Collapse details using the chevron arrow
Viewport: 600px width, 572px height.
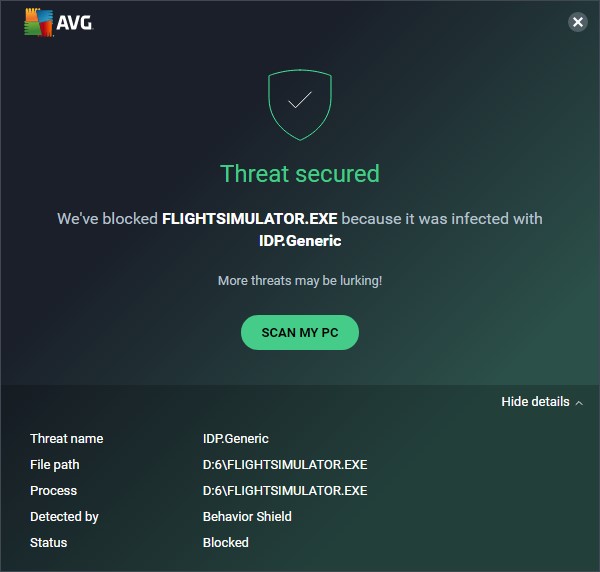pos(579,402)
